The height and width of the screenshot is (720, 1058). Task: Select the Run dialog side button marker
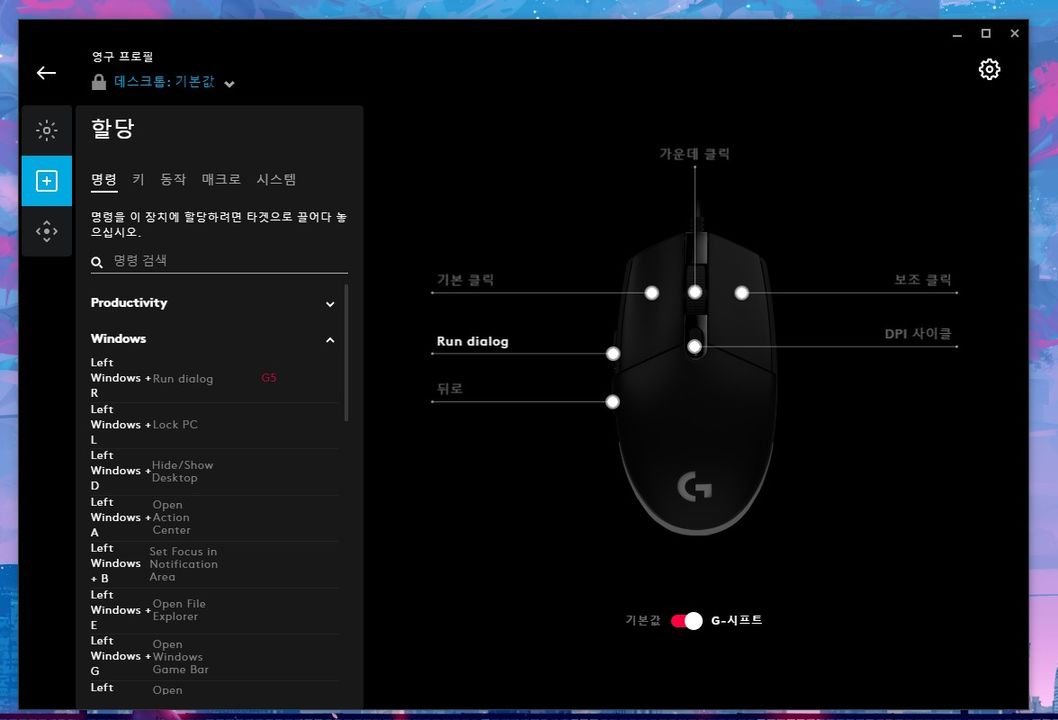613,354
